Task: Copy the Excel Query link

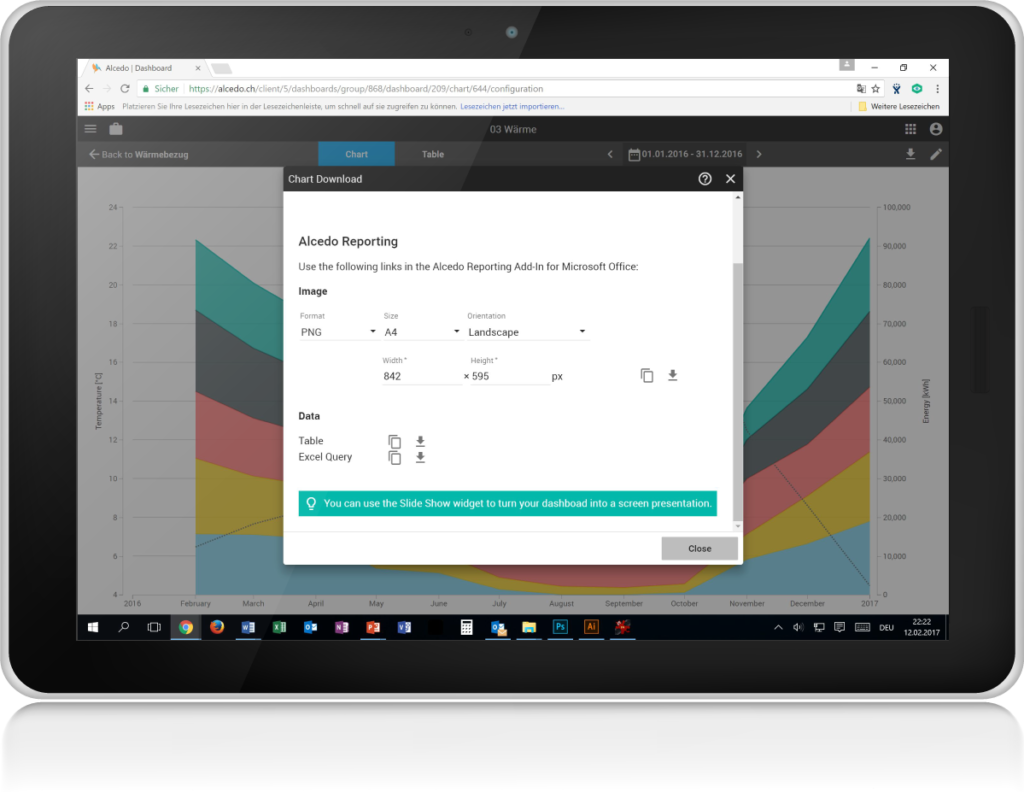Action: [394, 458]
